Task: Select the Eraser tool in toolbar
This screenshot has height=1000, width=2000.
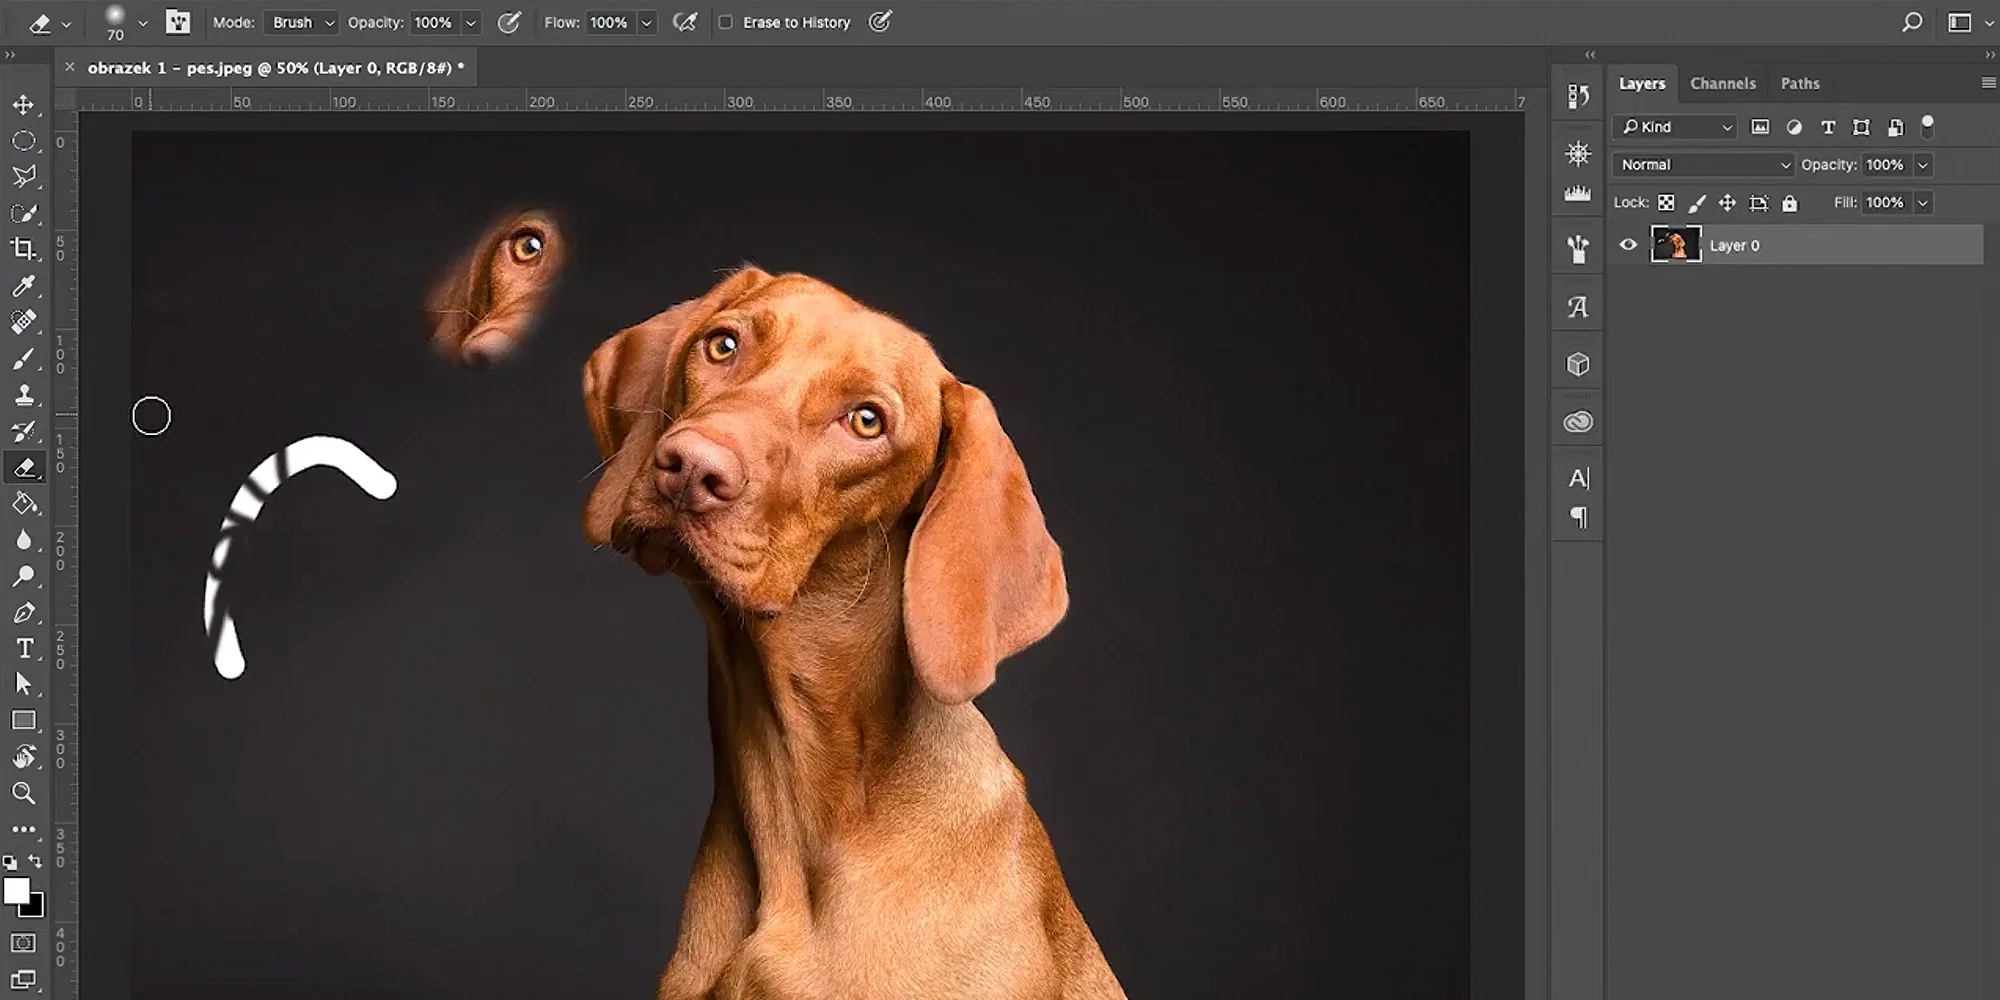Action: click(24, 467)
